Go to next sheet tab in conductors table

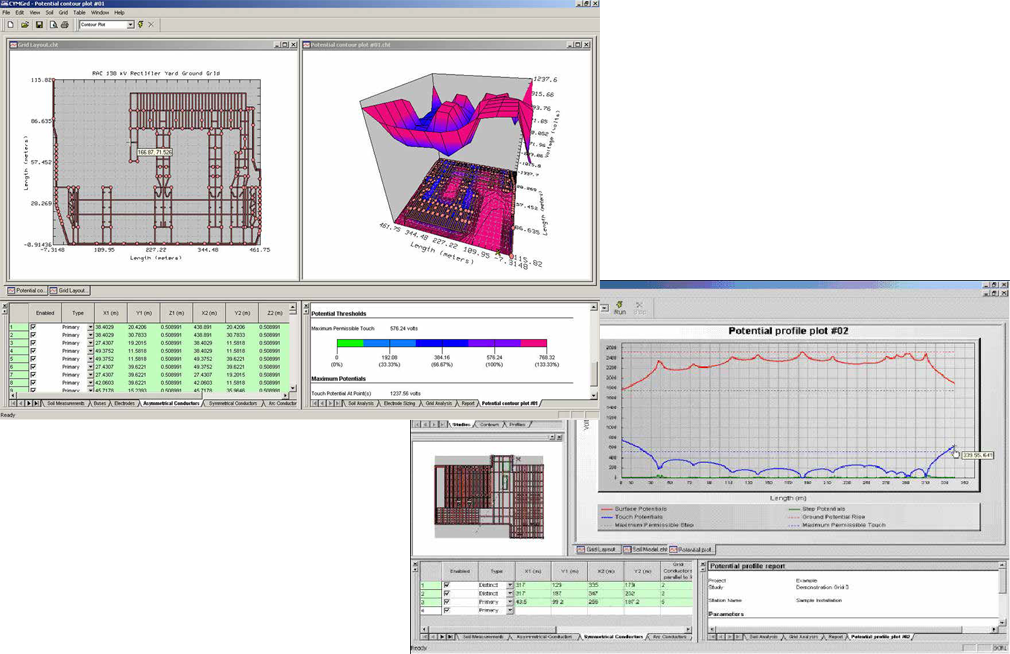(28, 403)
